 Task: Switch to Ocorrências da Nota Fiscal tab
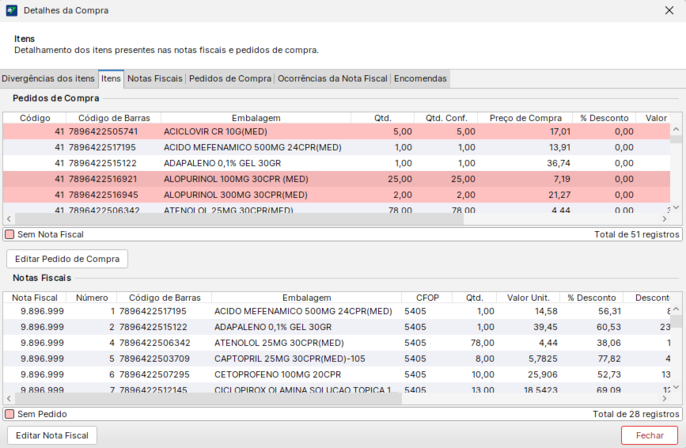point(332,79)
